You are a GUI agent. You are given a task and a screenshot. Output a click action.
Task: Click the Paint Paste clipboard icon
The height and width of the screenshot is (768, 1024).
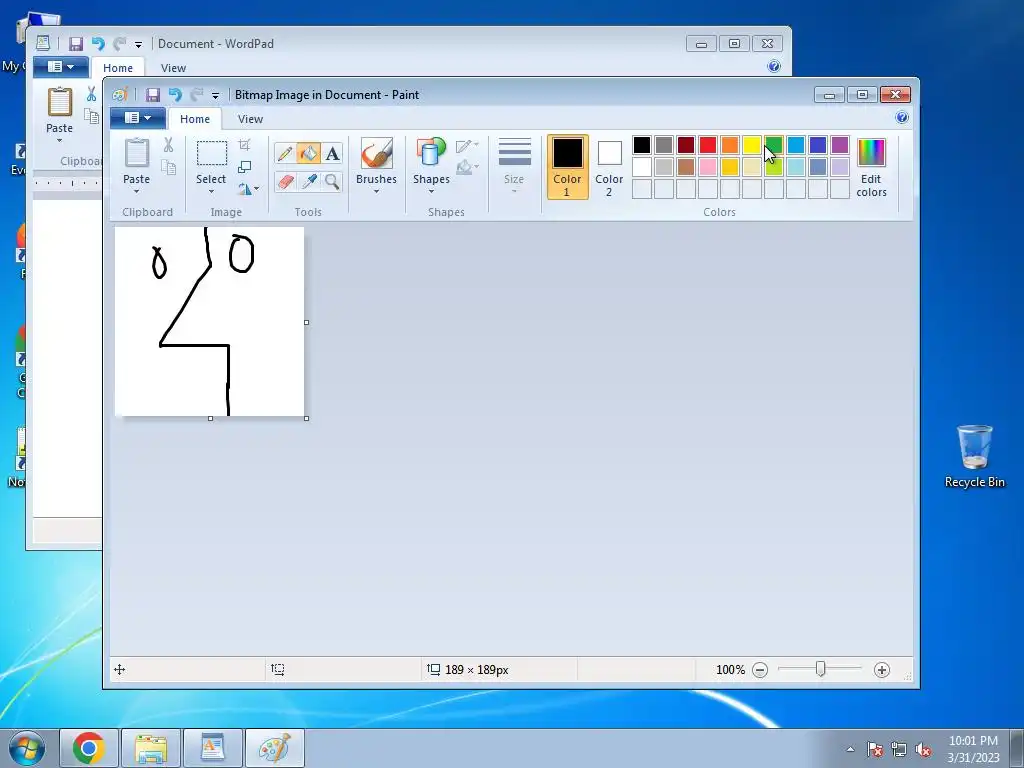[x=136, y=153]
